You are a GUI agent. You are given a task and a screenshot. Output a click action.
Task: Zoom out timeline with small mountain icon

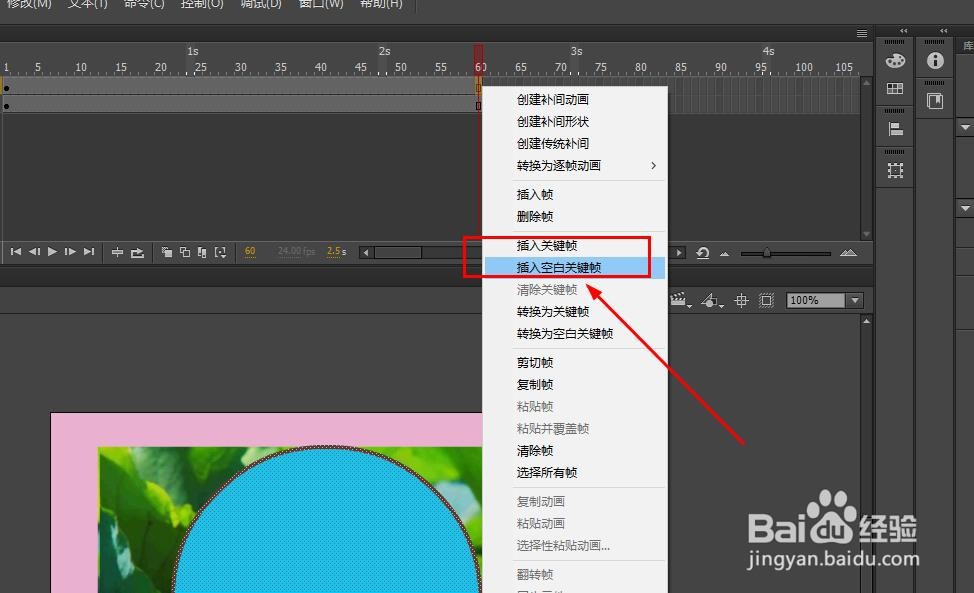pyautogui.click(x=724, y=253)
